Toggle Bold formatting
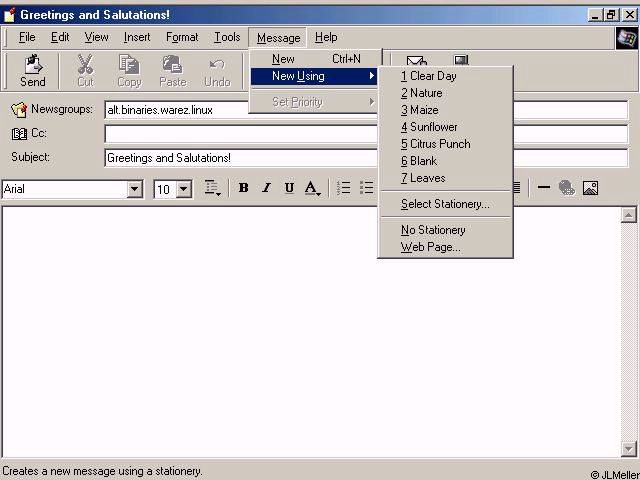This screenshot has width=640, height=480. coord(244,188)
